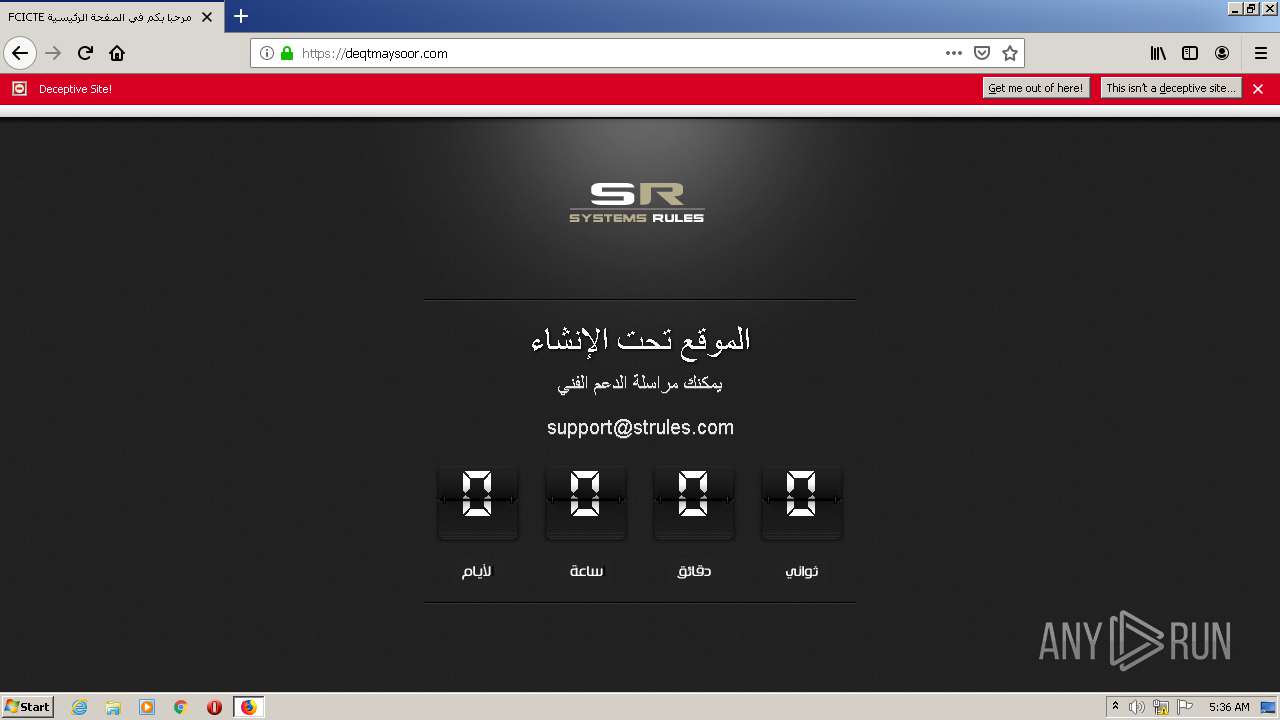Open Windows Explorer folder in taskbar

113,707
